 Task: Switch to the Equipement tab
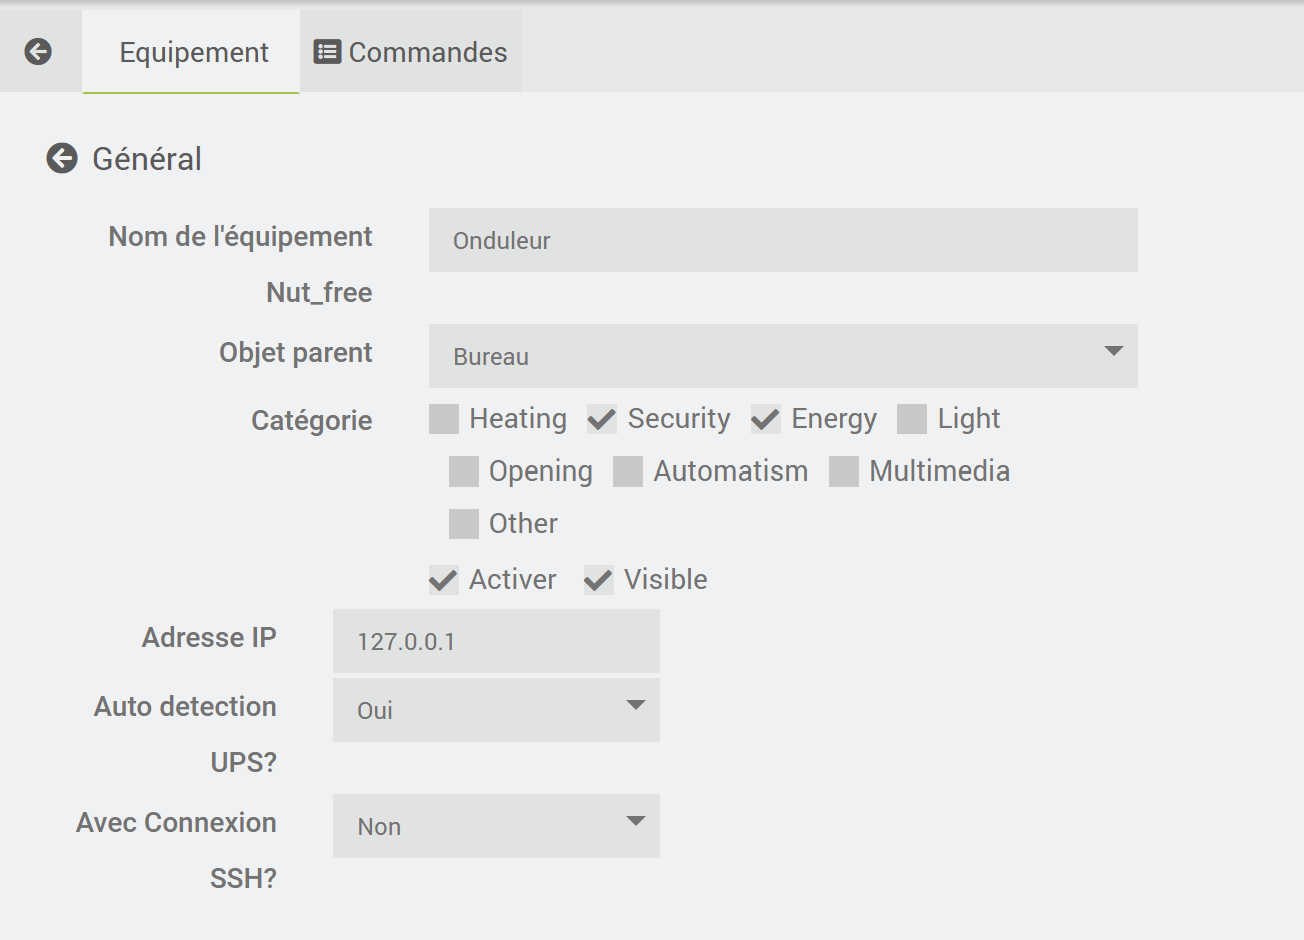(x=193, y=52)
